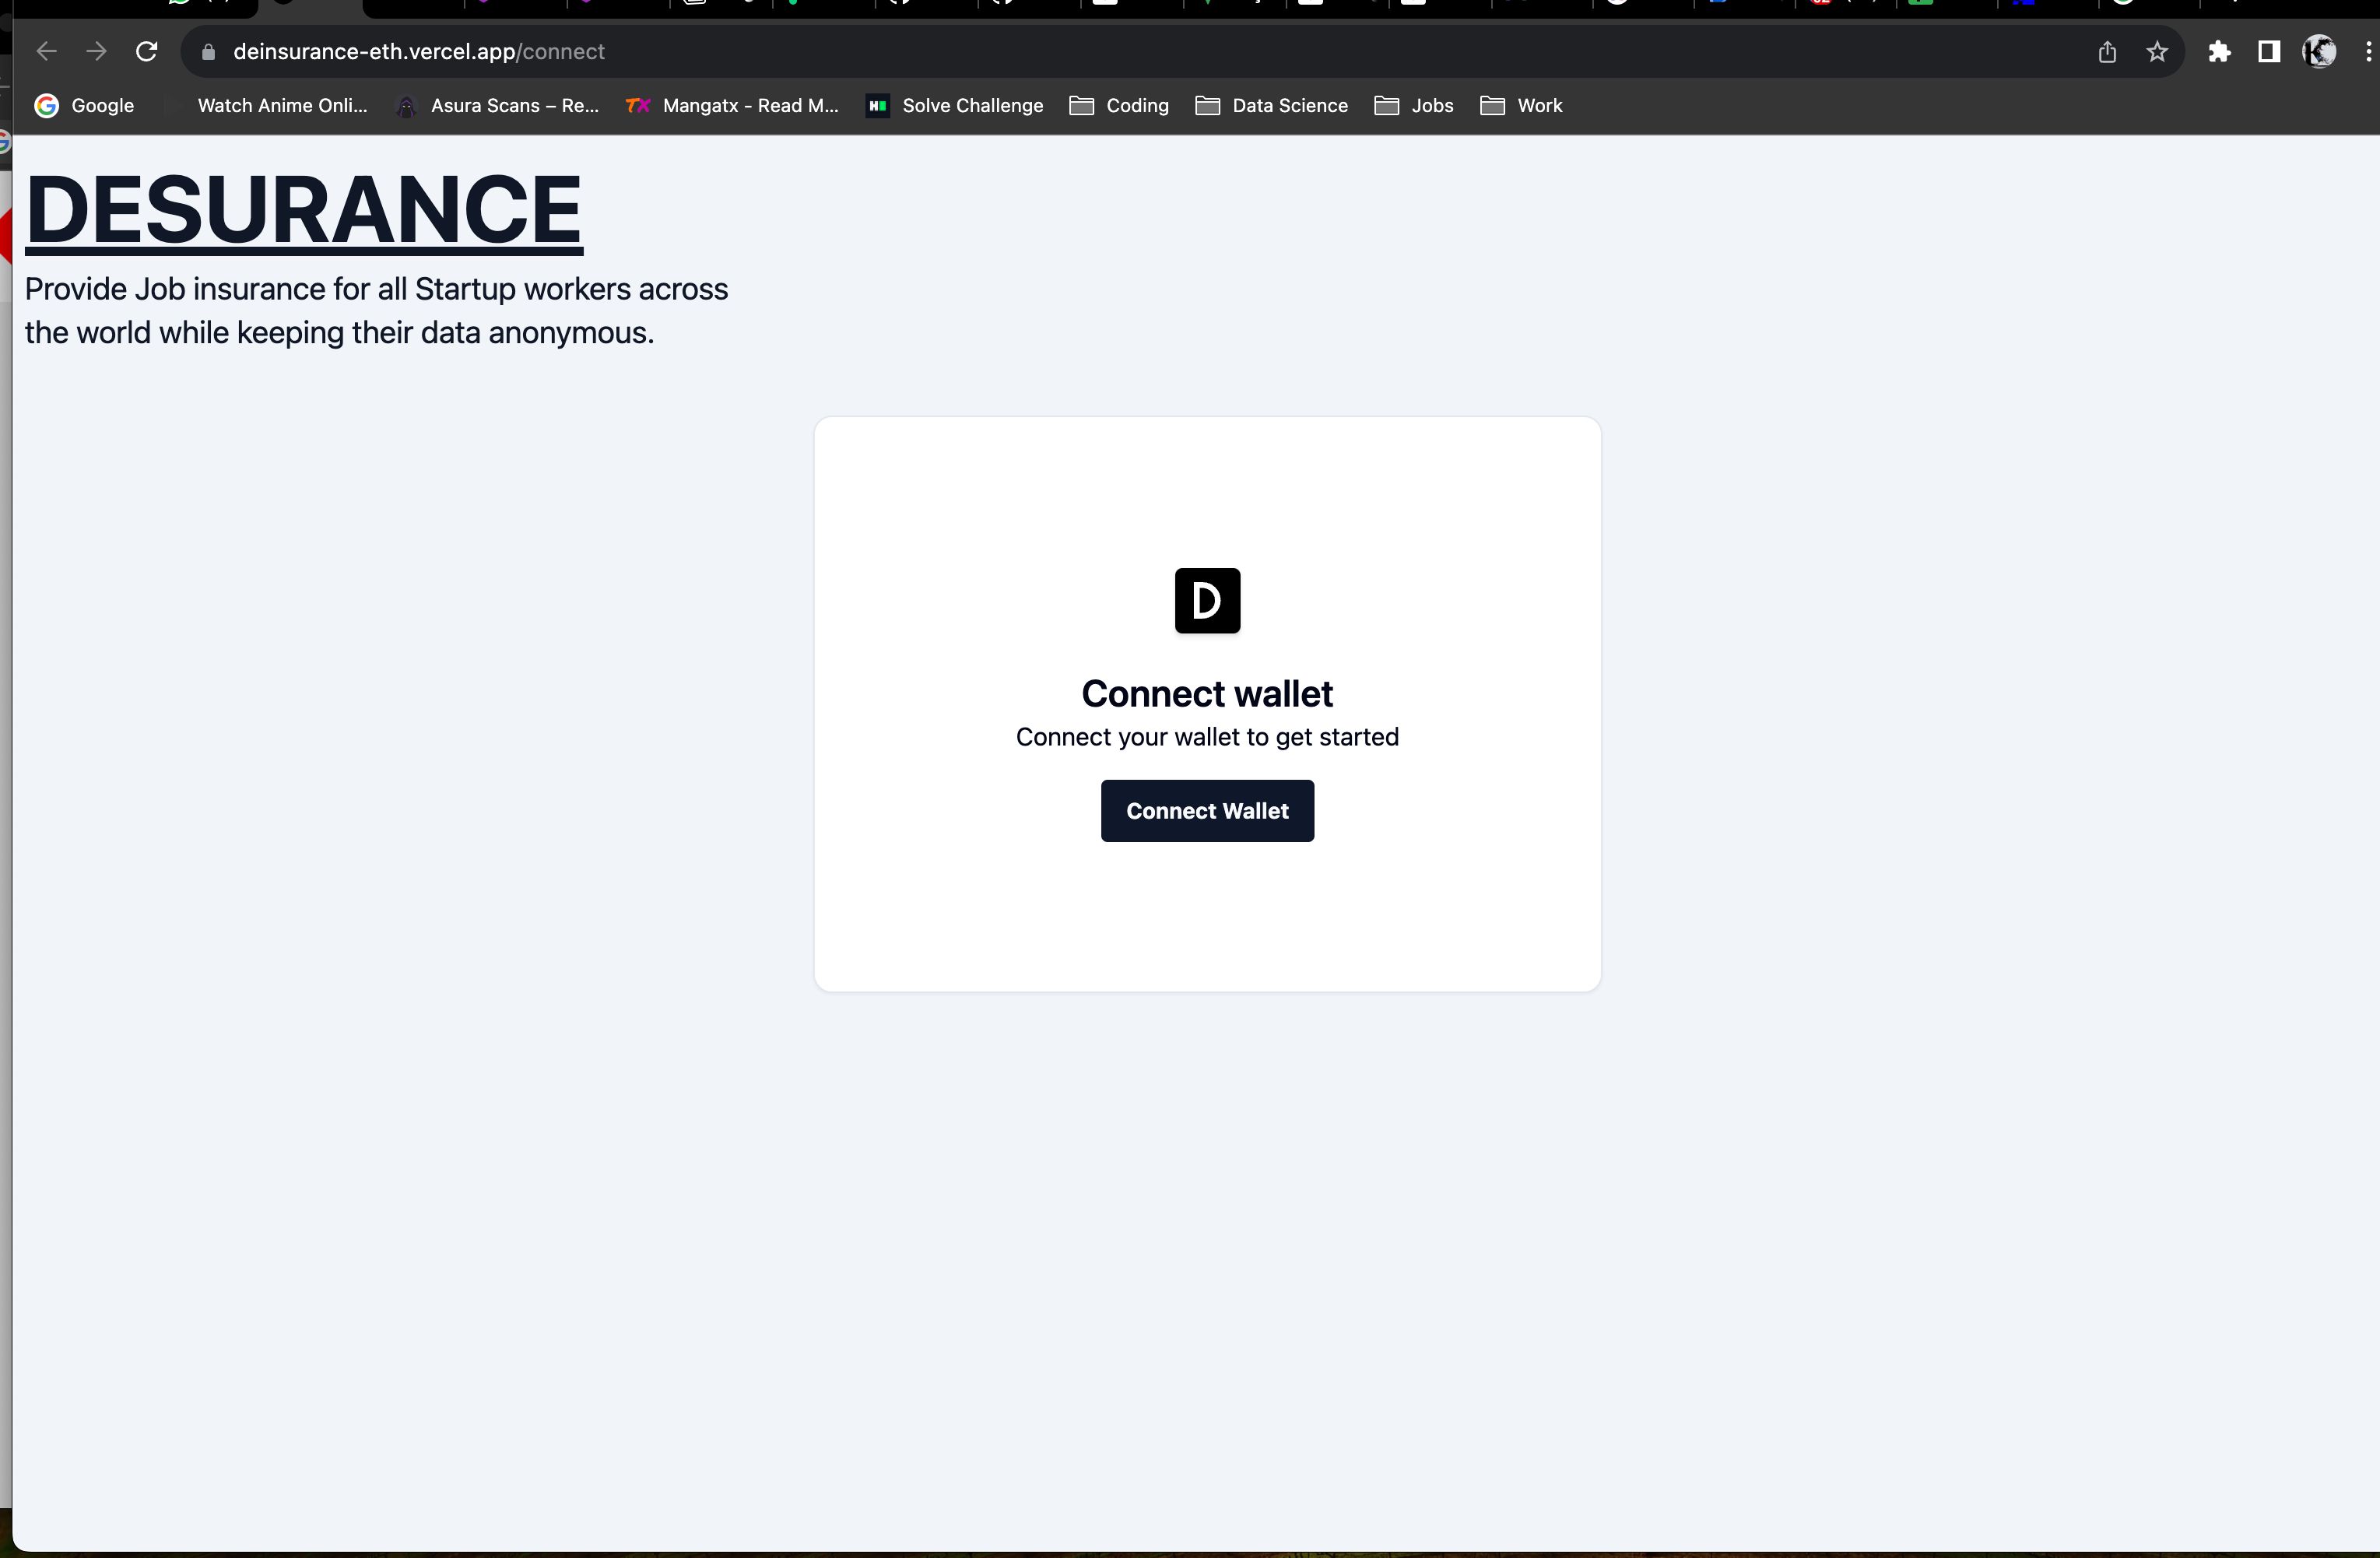Expand the Jobs bookmarks folder
The image size is (2380, 1558).
tap(1430, 104)
